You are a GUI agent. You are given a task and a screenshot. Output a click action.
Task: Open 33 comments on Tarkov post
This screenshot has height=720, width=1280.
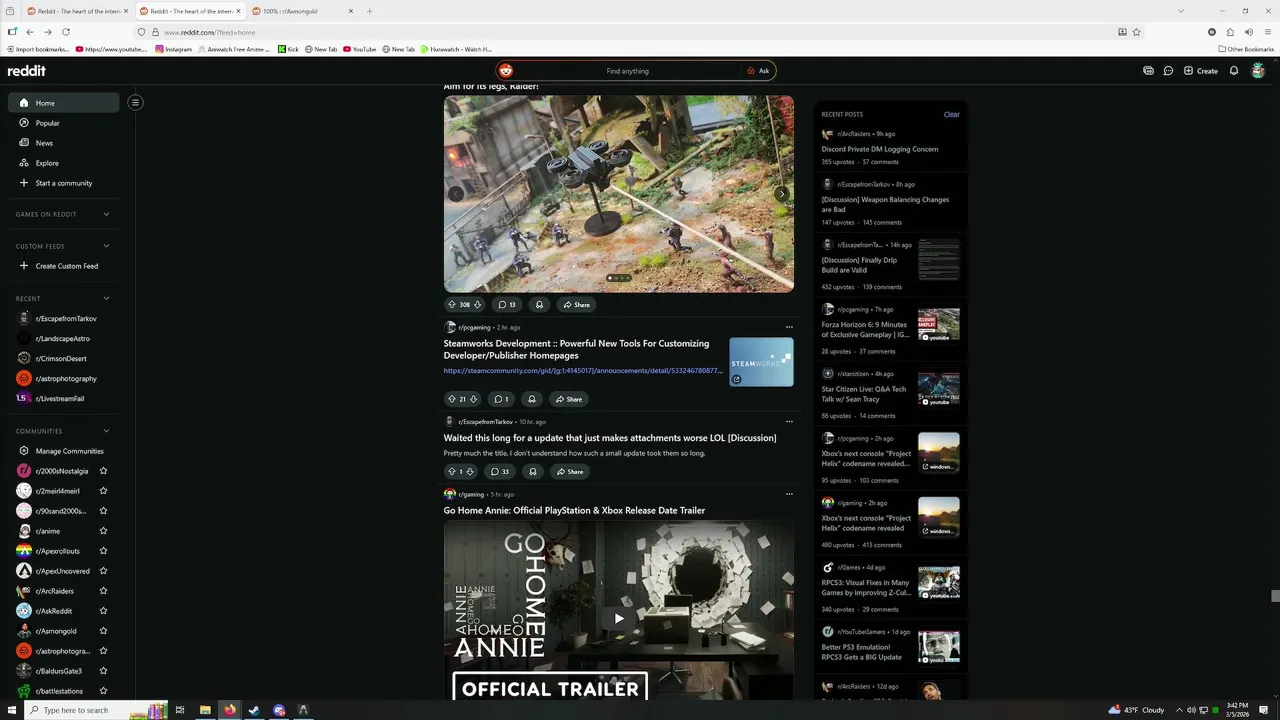click(x=500, y=471)
